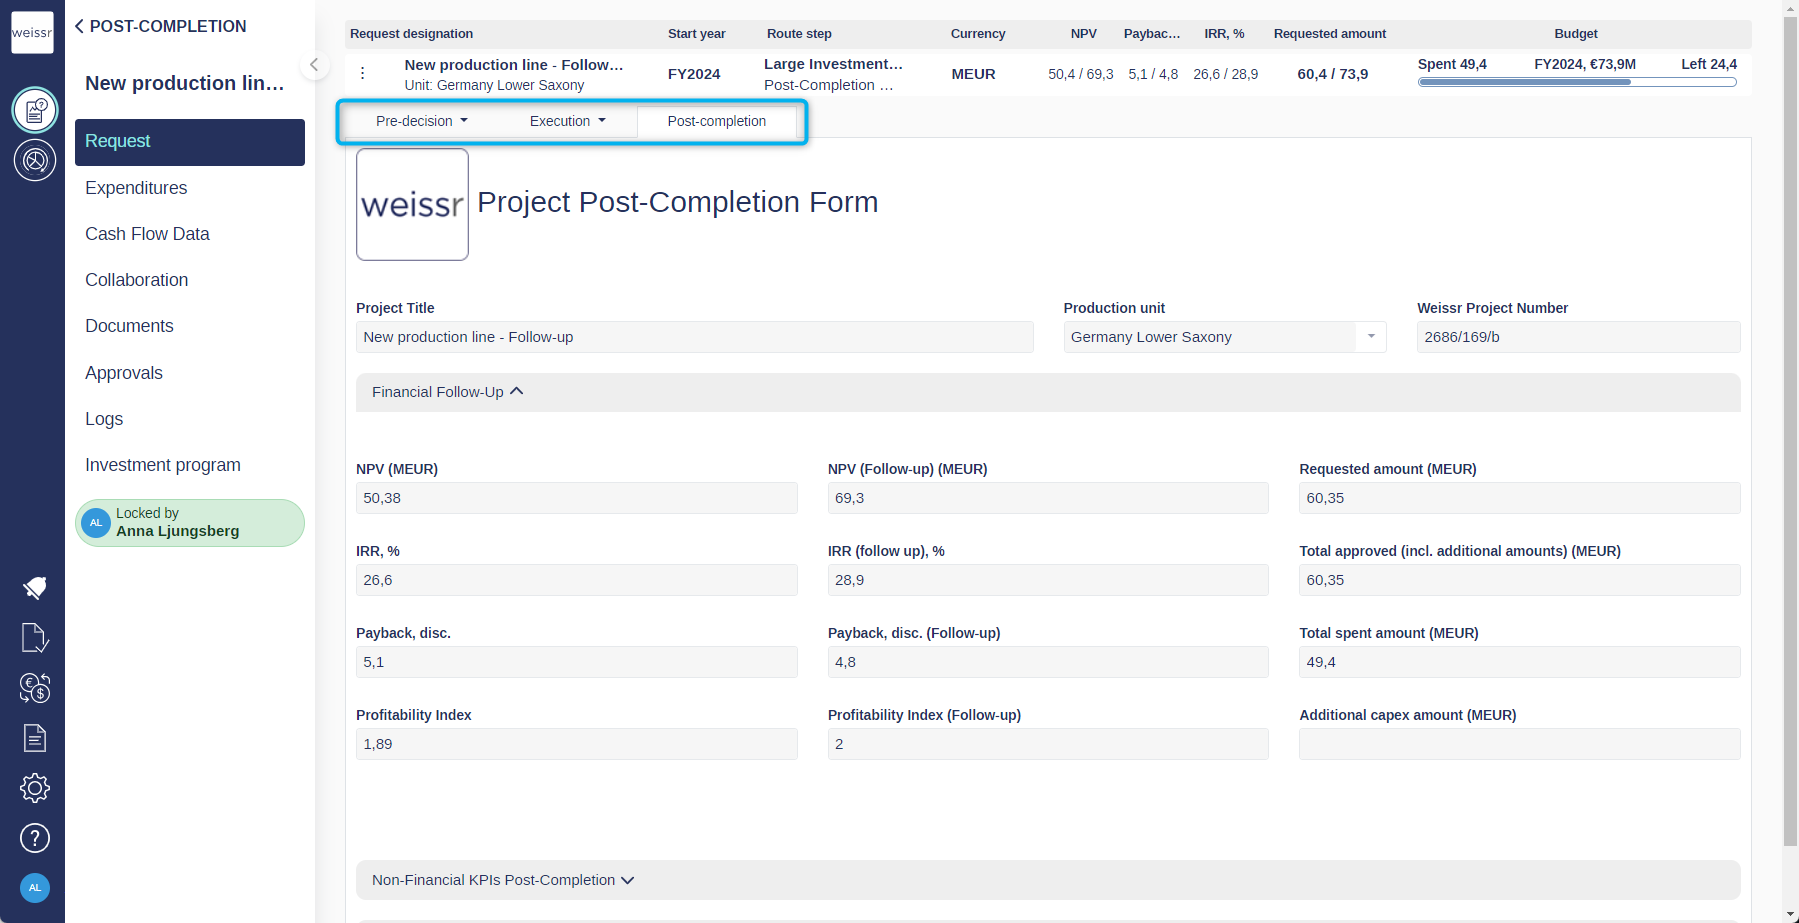Open the chart analytics icon in sidebar
Viewport: 1799px width, 923px height.
coord(35,160)
